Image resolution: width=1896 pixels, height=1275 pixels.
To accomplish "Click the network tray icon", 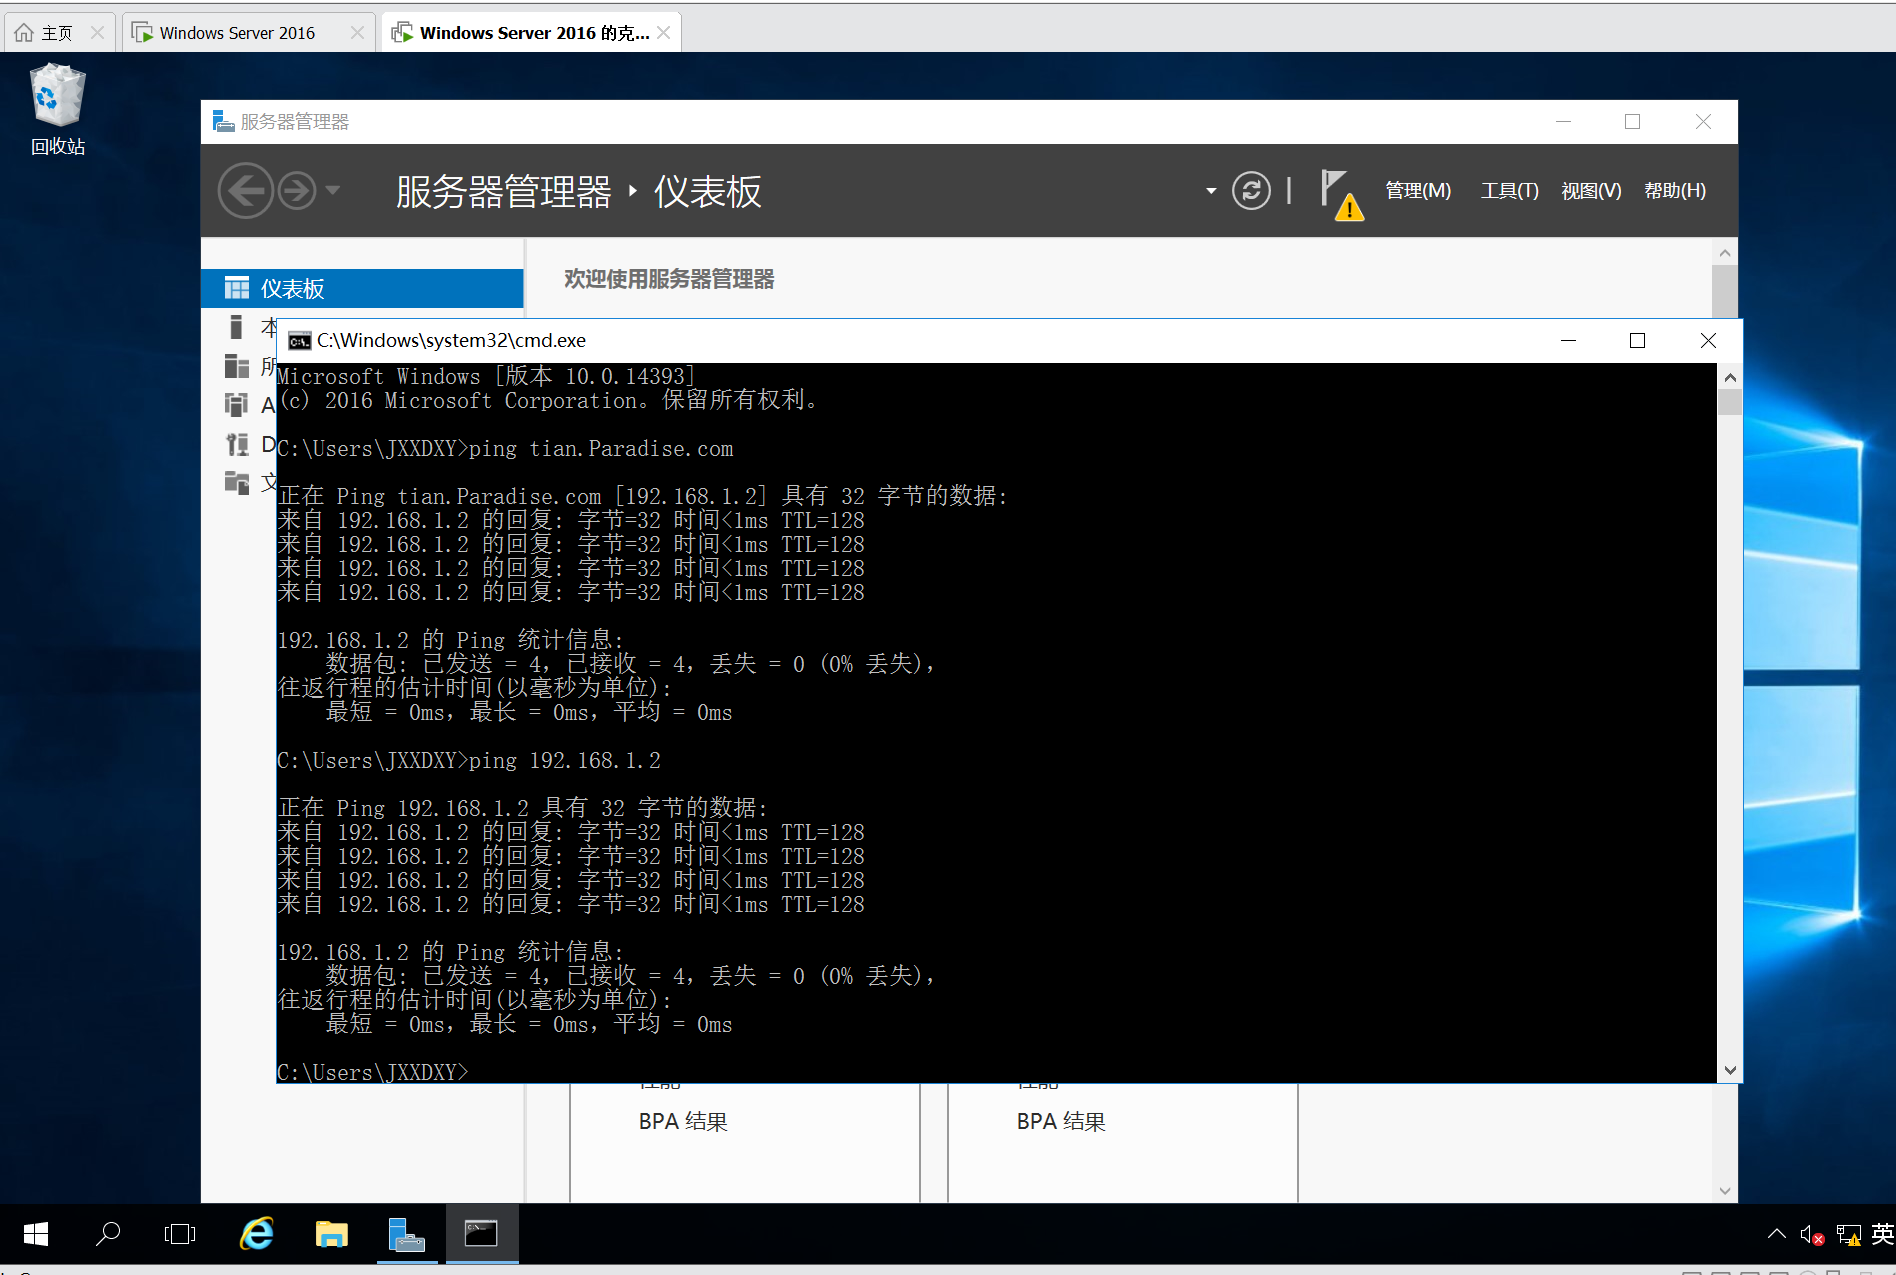I will pyautogui.click(x=1849, y=1235).
